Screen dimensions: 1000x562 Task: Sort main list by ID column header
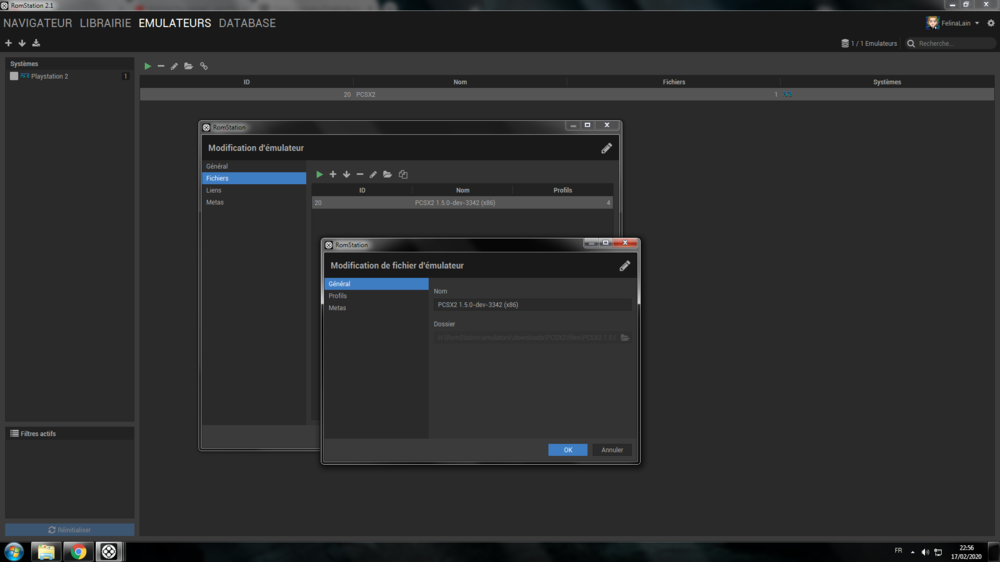(246, 82)
